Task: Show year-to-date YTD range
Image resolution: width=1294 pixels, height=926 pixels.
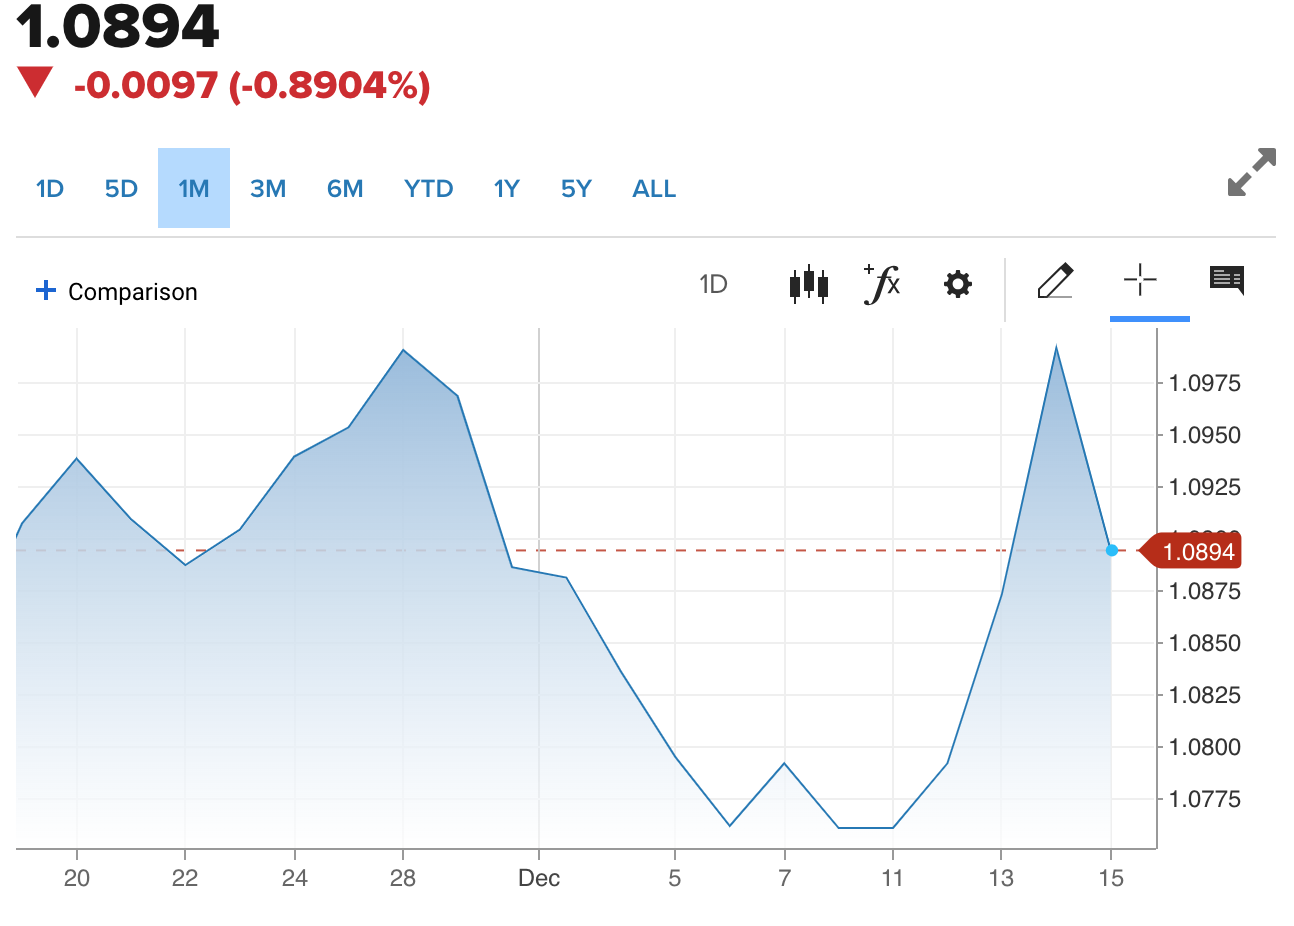Action: click(x=428, y=189)
